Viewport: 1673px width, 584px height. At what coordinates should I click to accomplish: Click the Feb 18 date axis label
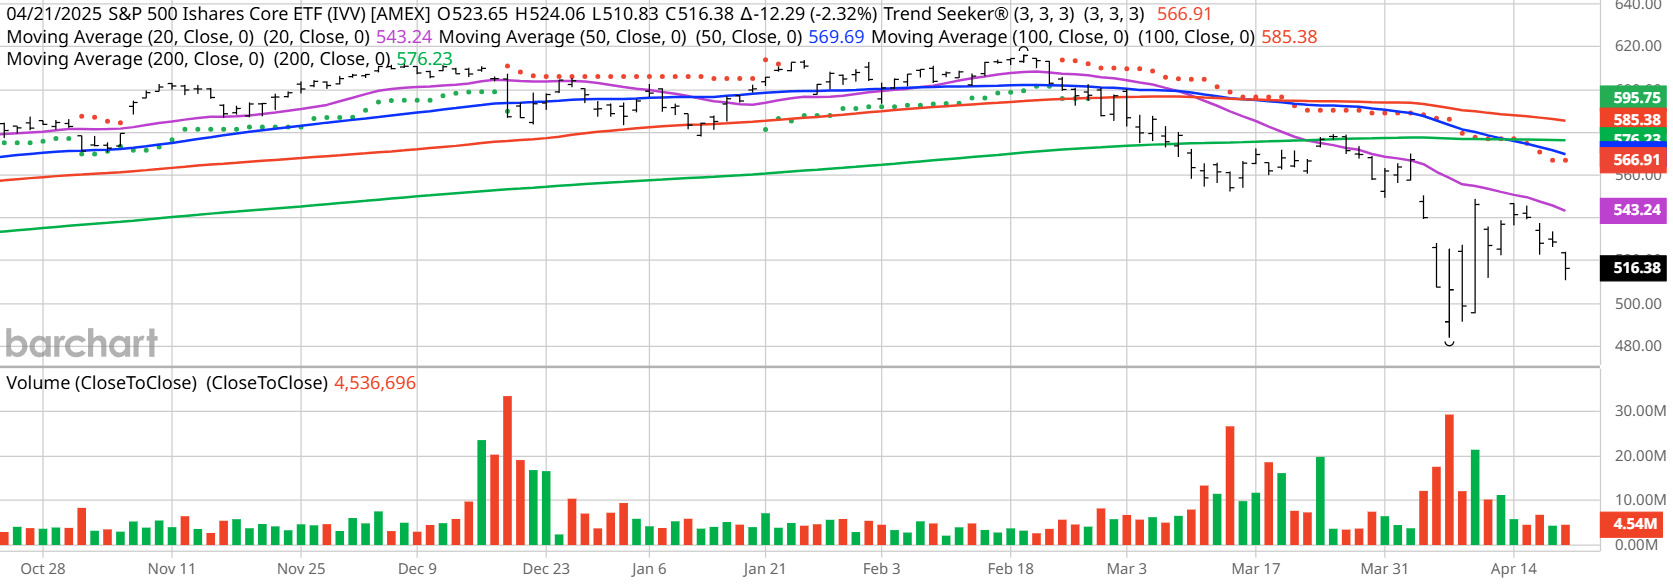tap(1011, 568)
